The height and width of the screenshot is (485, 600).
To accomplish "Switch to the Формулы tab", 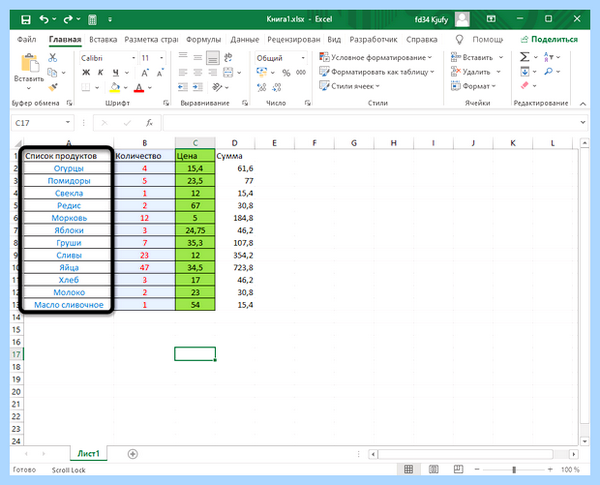I will 204,39.
